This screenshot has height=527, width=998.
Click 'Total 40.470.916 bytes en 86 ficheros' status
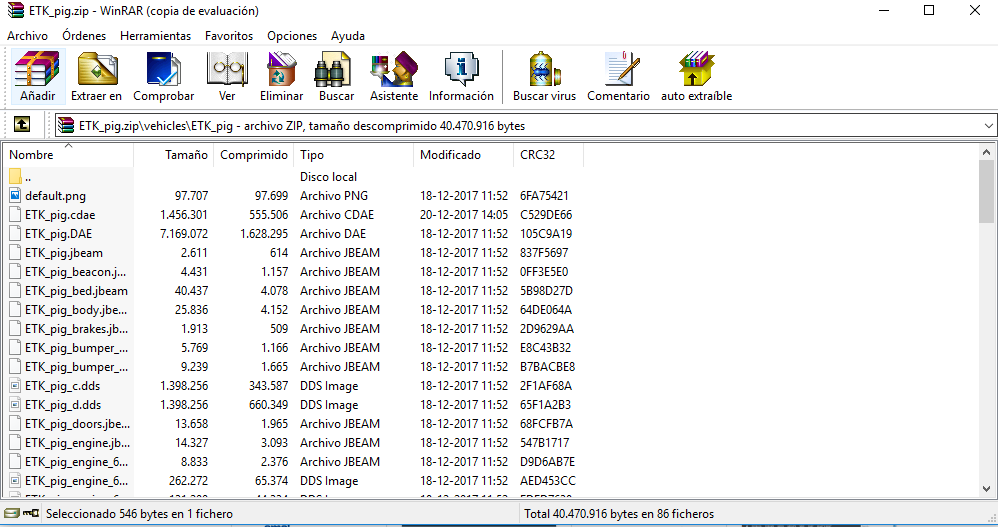click(x=619, y=514)
